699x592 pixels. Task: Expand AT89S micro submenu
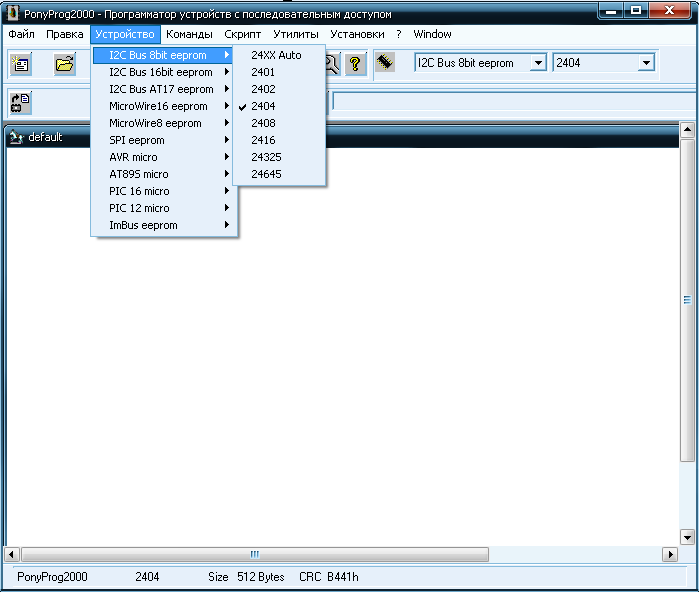[x=163, y=174]
